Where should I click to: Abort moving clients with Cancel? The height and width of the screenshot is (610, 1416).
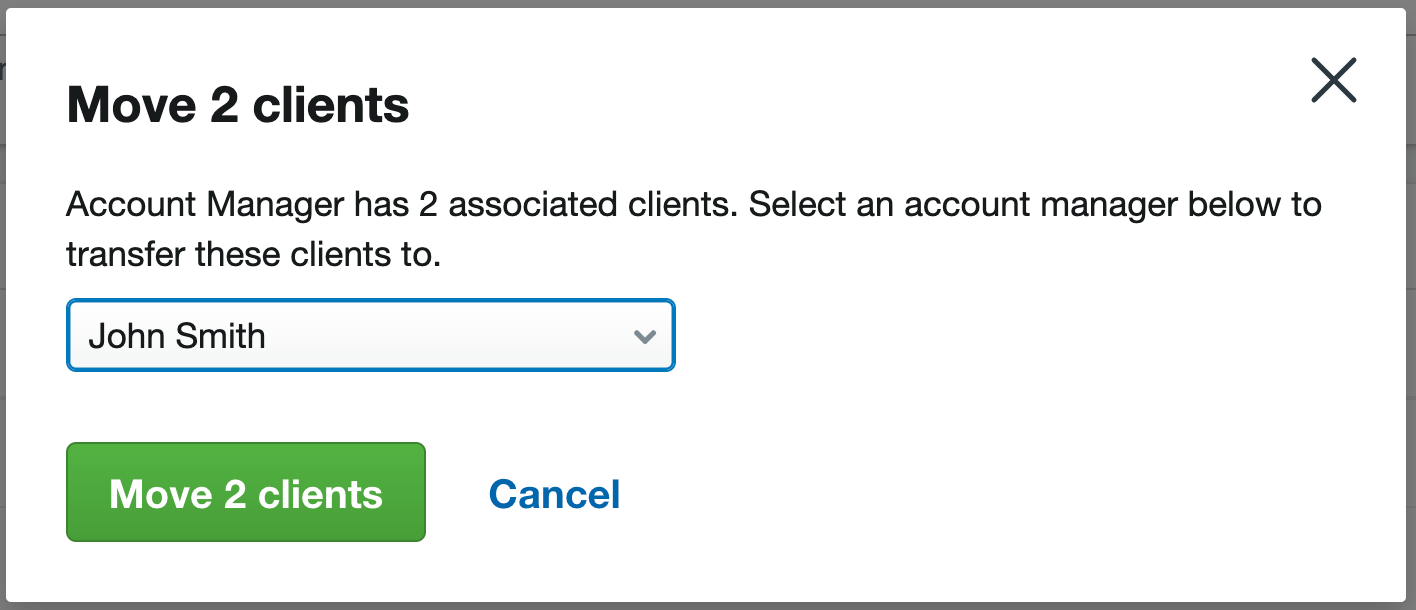pyautogui.click(x=554, y=494)
